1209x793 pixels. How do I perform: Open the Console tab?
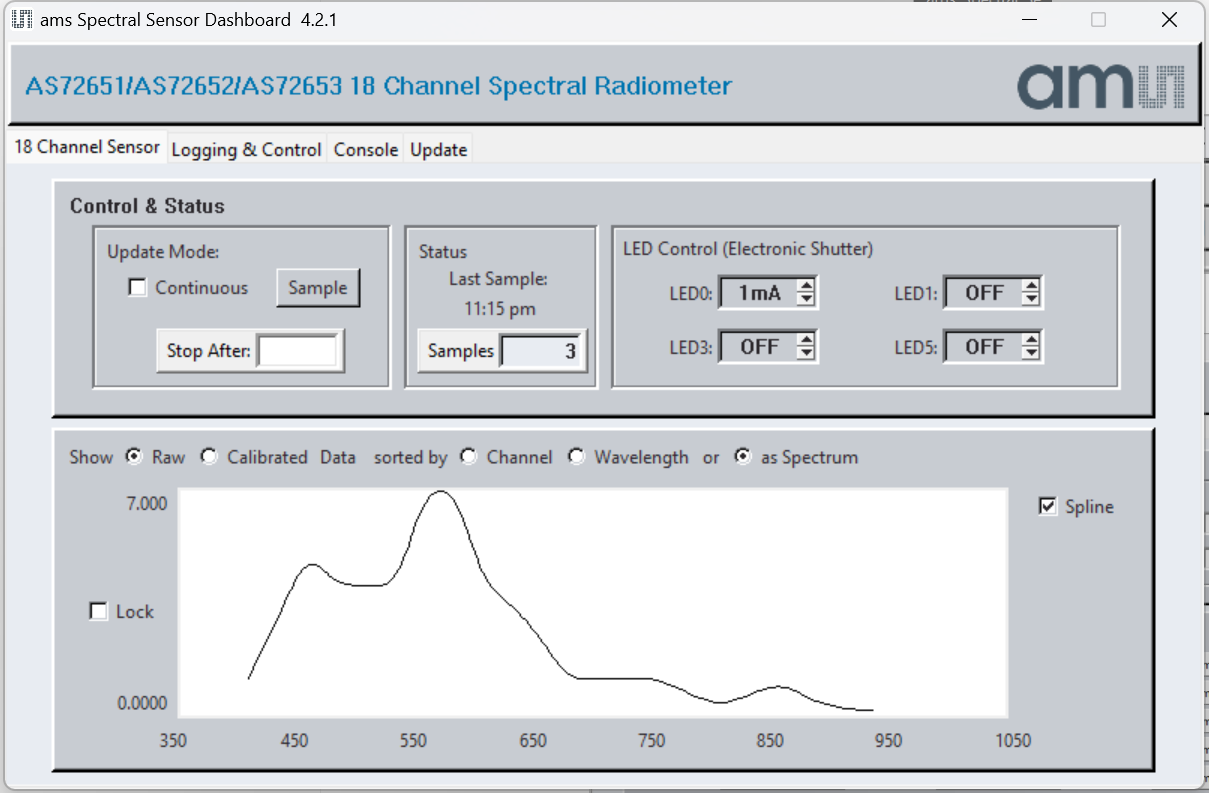point(366,149)
